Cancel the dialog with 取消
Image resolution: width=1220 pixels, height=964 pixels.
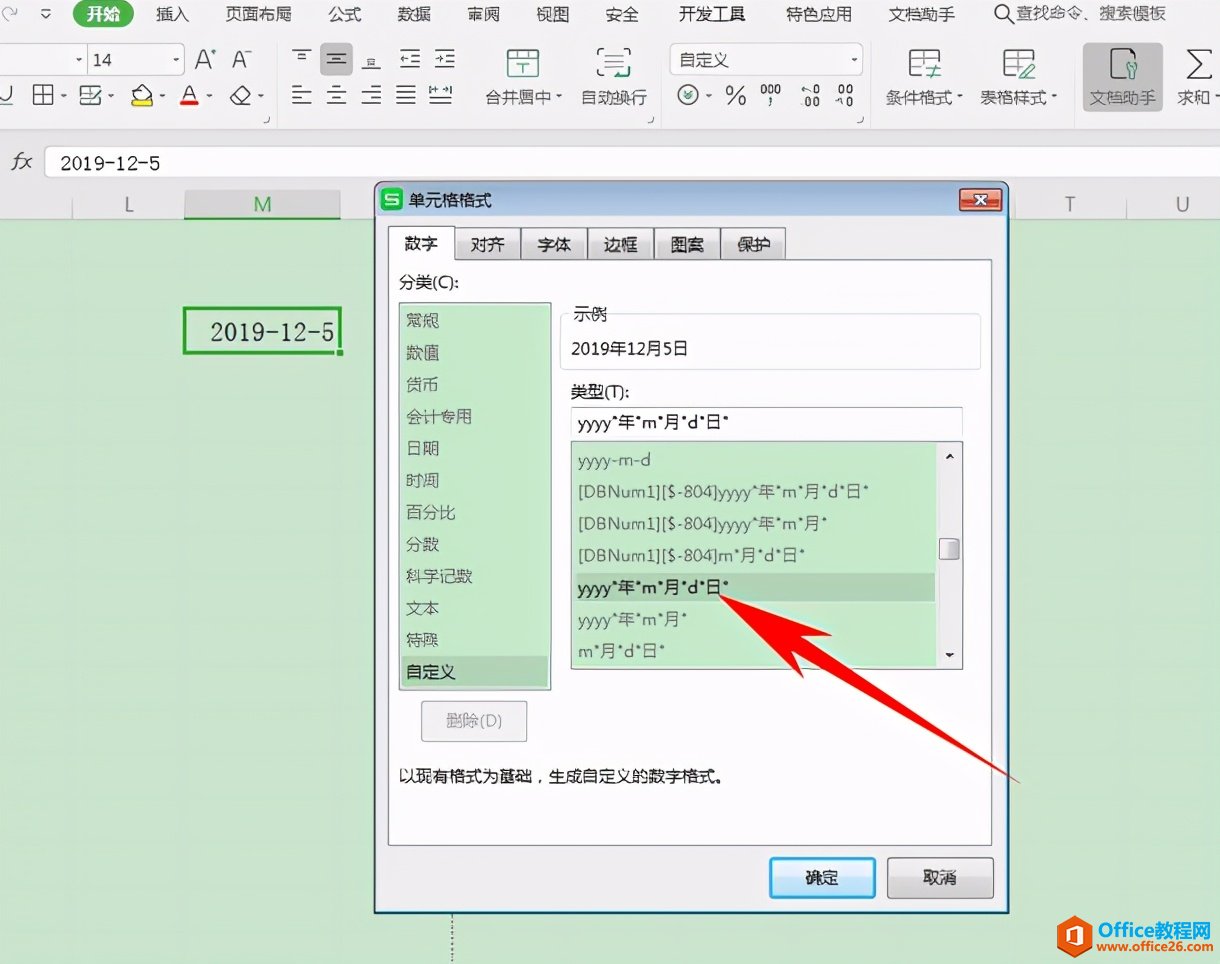940,878
